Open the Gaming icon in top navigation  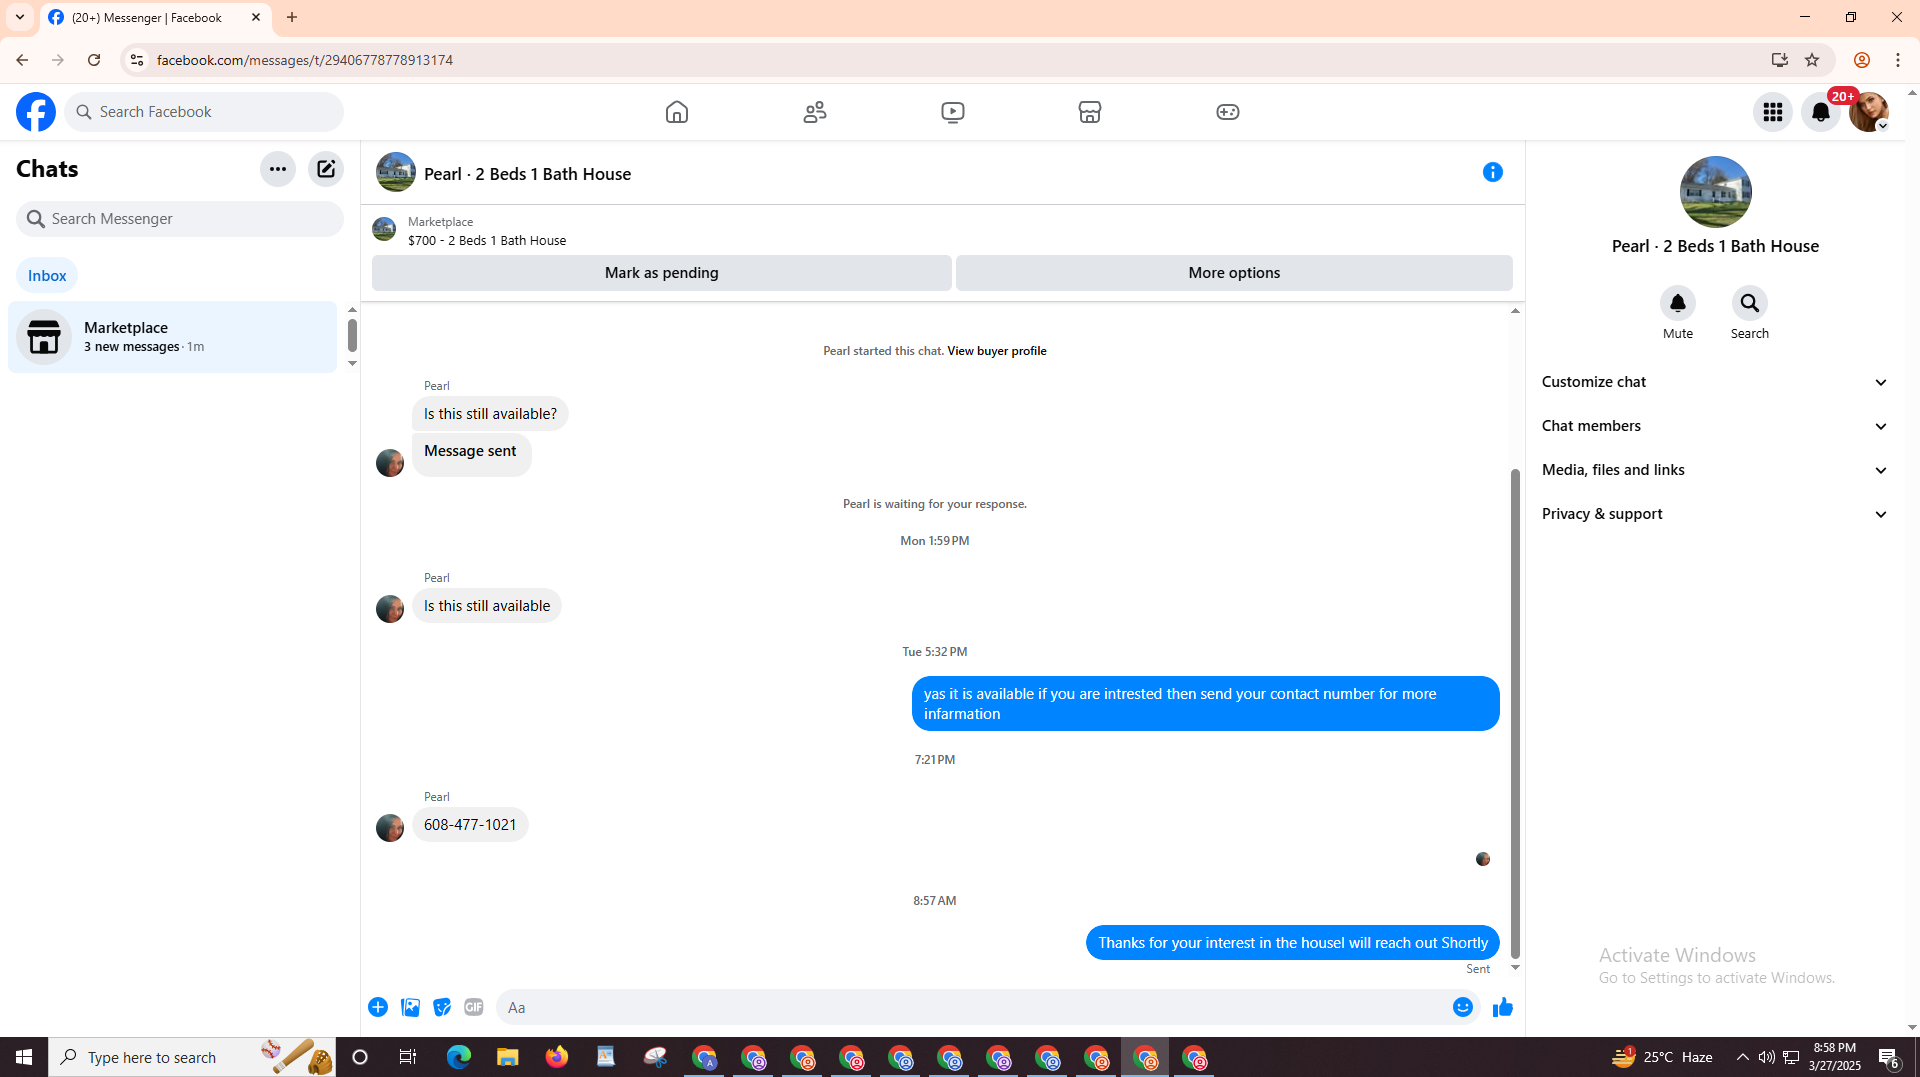(x=1228, y=112)
